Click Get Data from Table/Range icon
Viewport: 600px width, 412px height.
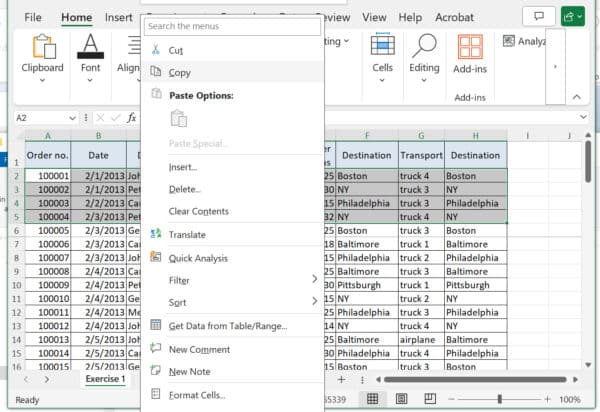coord(156,325)
